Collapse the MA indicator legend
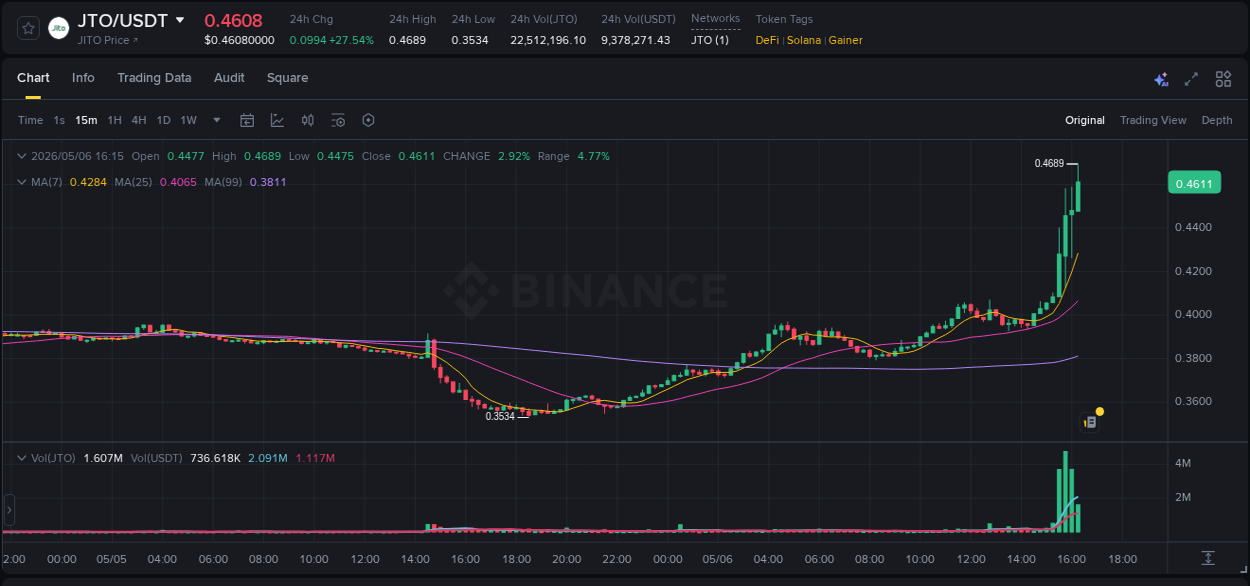Image resolution: width=1250 pixels, height=586 pixels. click(x=22, y=182)
